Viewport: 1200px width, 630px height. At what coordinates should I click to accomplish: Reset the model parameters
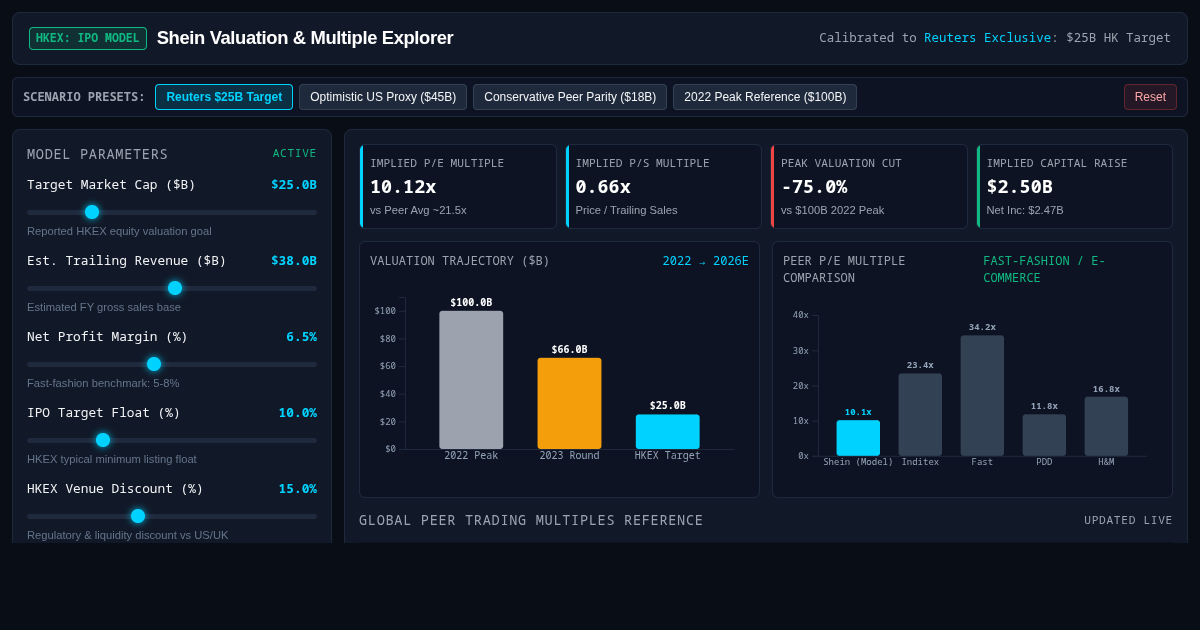1150,97
